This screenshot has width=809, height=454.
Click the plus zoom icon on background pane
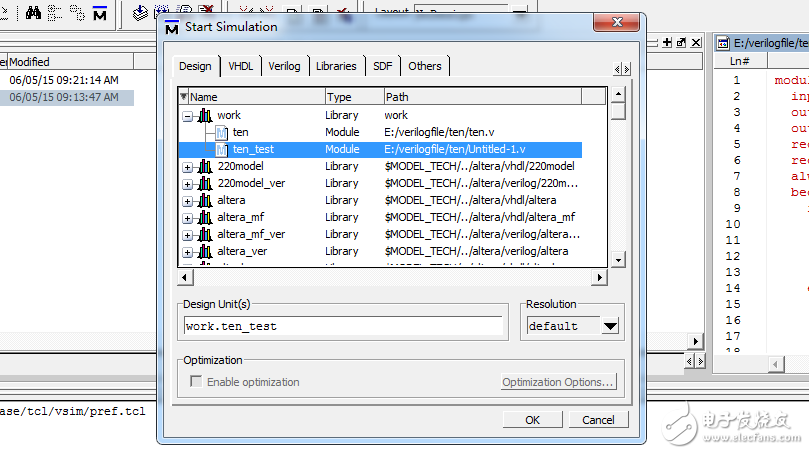coord(667,42)
